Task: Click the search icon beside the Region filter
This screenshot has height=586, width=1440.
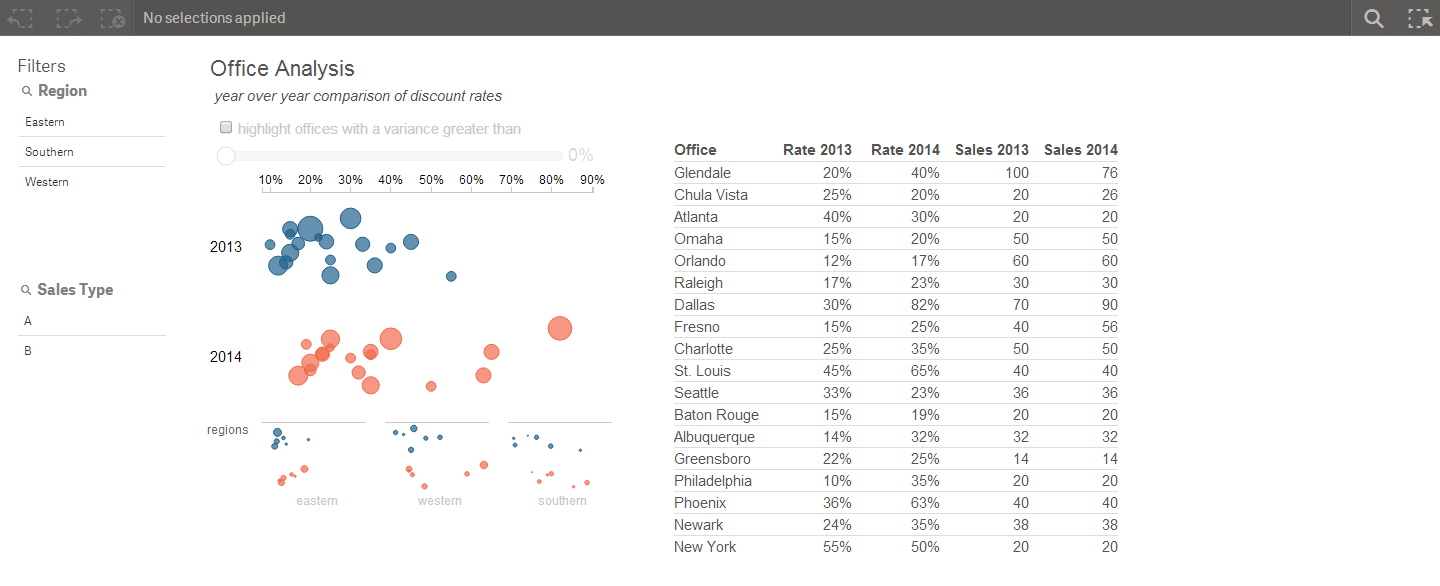Action: click(x=25, y=90)
